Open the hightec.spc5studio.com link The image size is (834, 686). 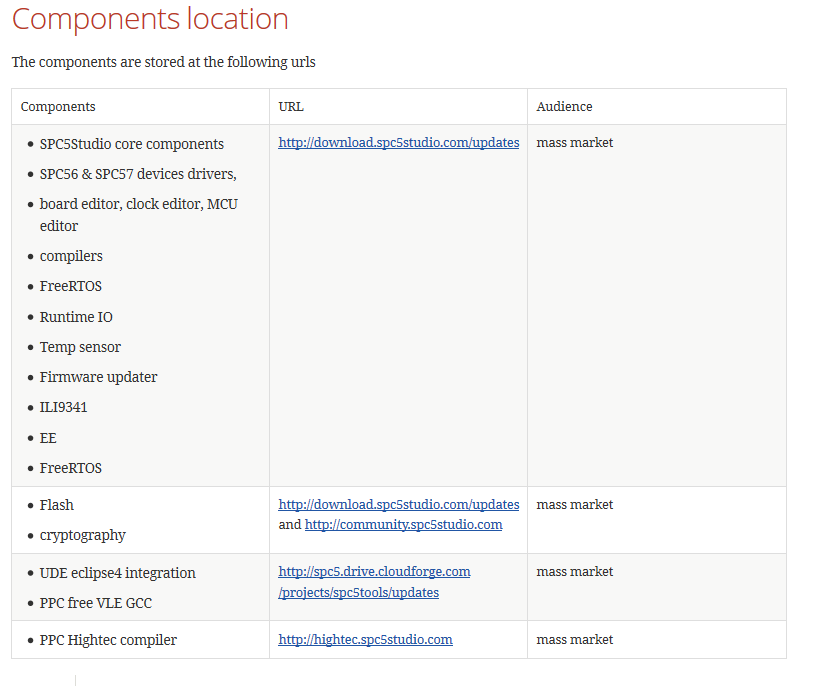click(x=365, y=639)
